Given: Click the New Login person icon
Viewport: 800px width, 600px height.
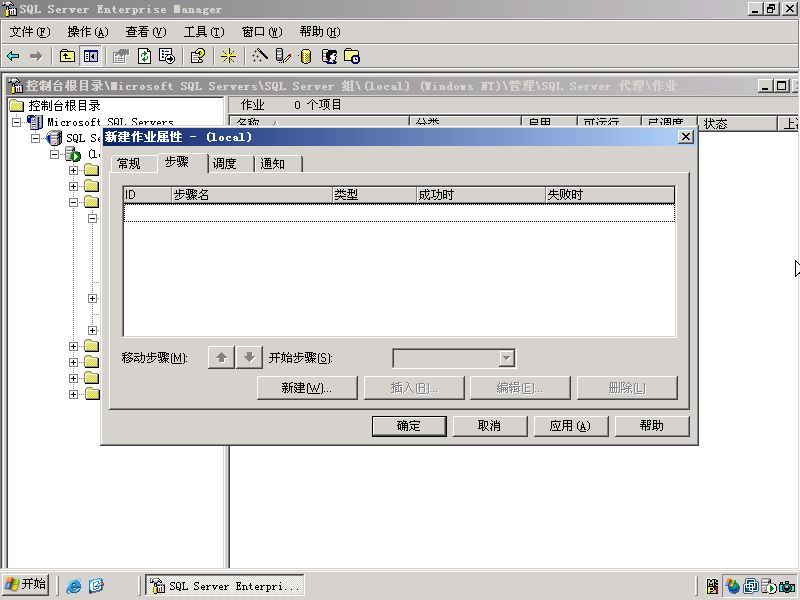Looking at the screenshot, I should 330,56.
